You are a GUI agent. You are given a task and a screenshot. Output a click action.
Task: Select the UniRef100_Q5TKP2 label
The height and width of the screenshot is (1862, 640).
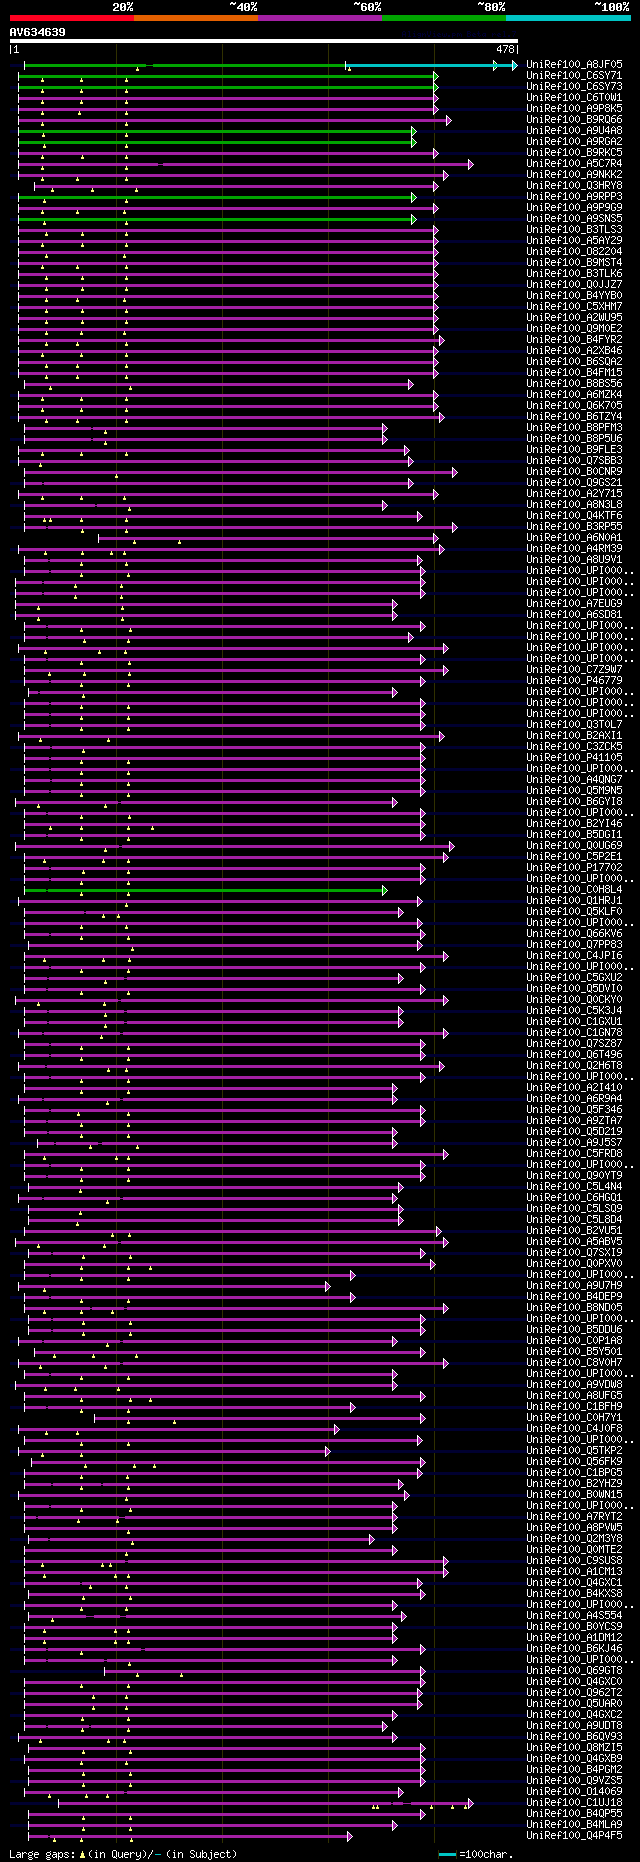[574, 1450]
